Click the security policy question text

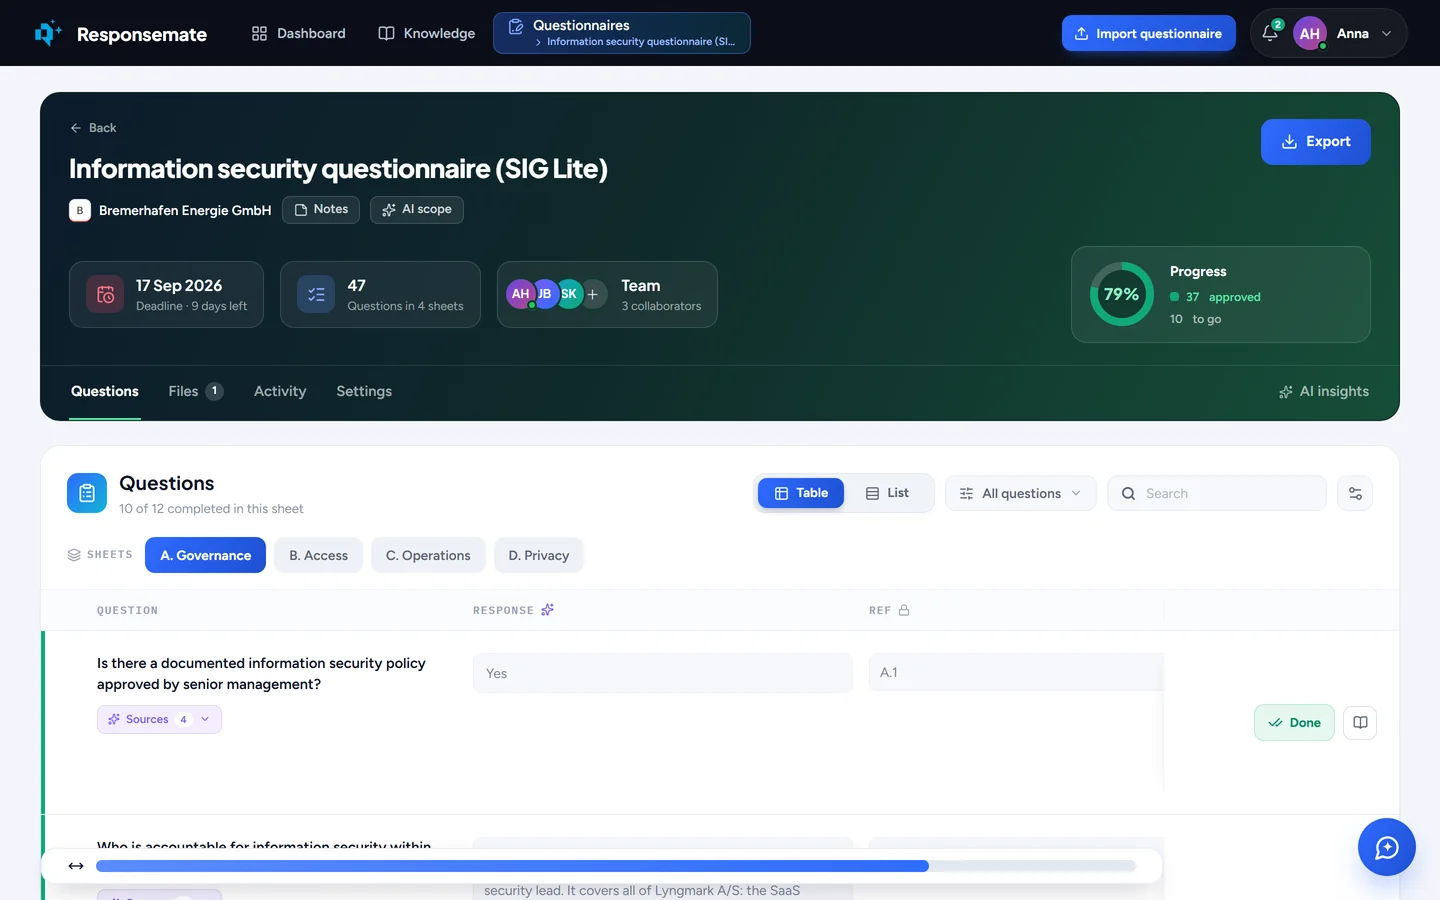261,674
